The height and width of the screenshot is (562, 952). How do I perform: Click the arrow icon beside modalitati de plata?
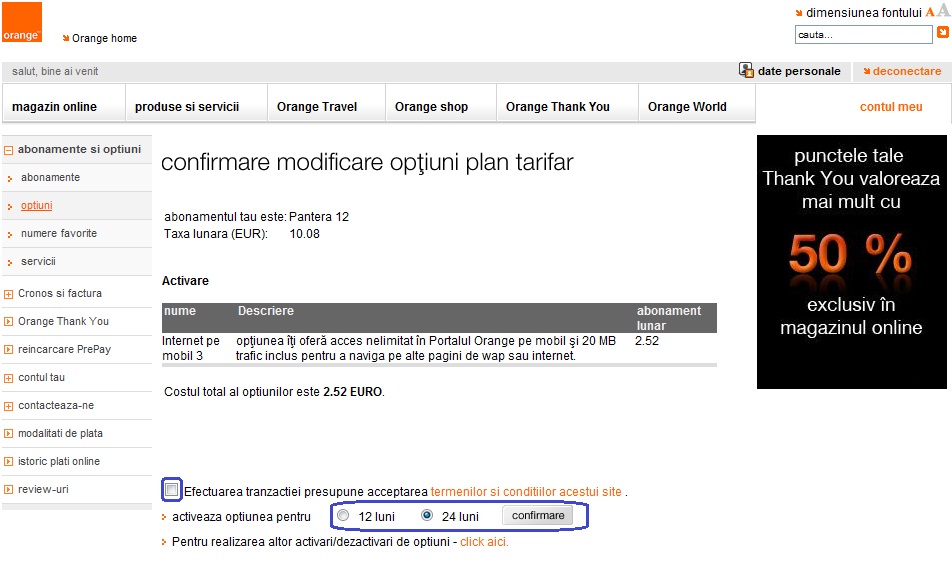pyautogui.click(x=8, y=433)
